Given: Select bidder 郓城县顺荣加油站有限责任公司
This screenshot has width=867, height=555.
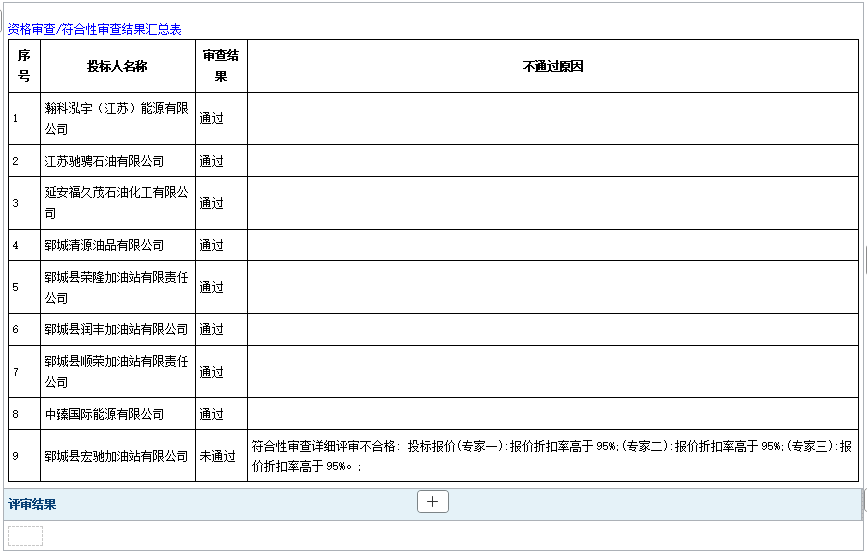Looking at the screenshot, I should point(117,371).
